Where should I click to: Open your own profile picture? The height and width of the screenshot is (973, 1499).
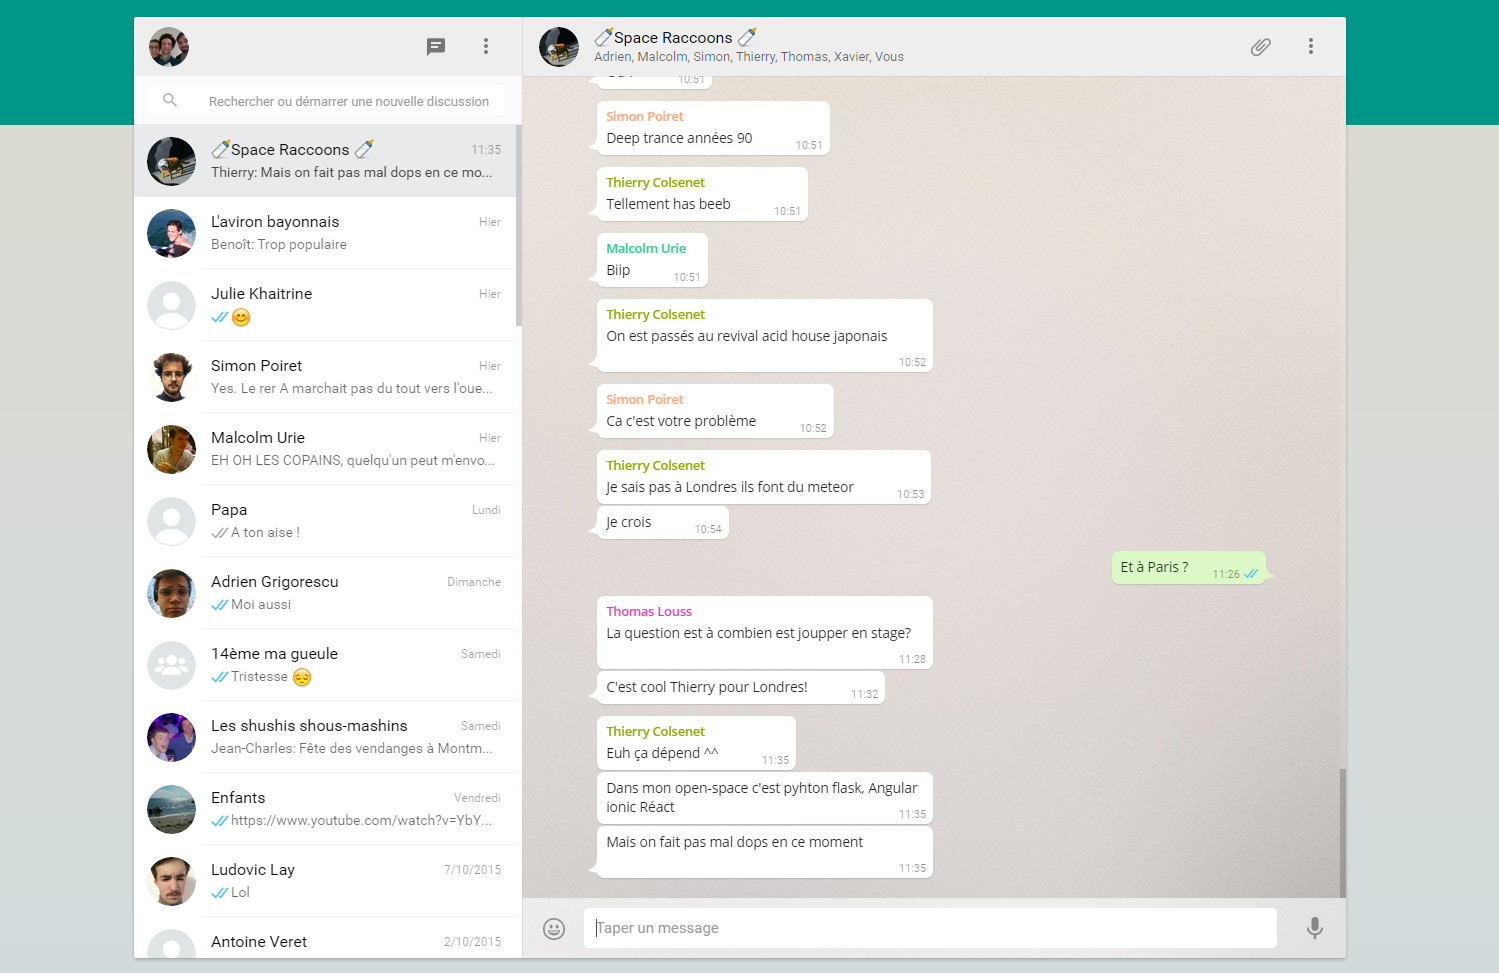tap(169, 46)
